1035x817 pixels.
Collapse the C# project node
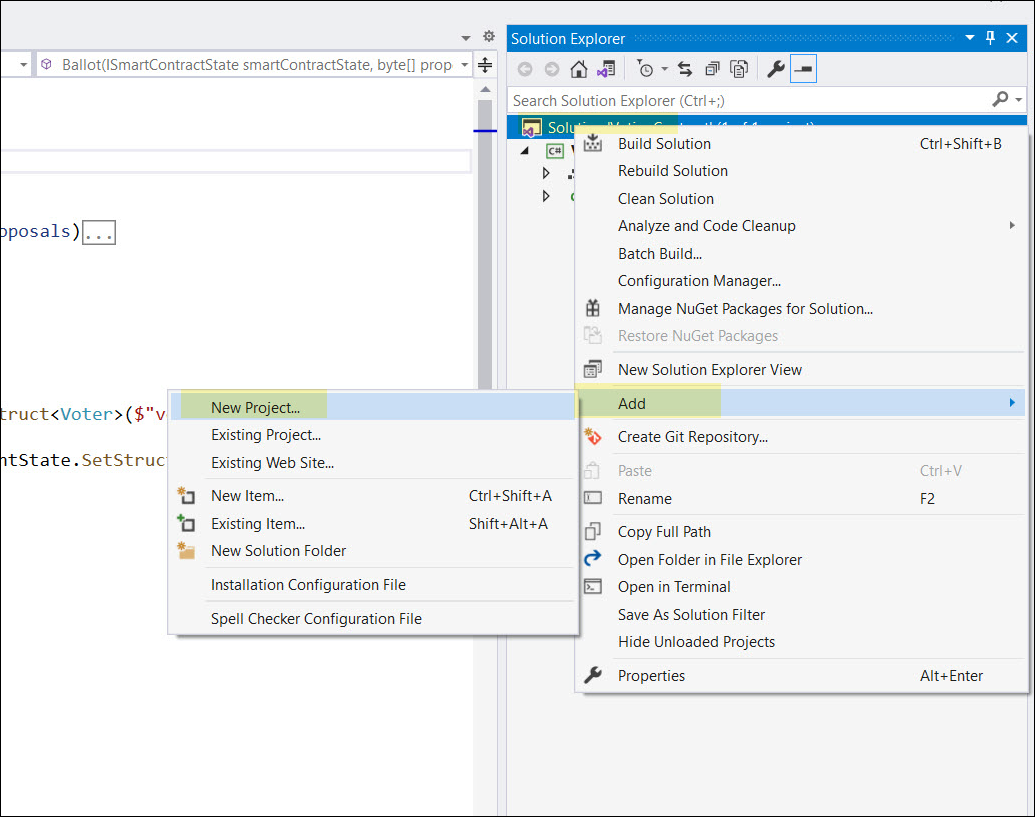point(525,150)
